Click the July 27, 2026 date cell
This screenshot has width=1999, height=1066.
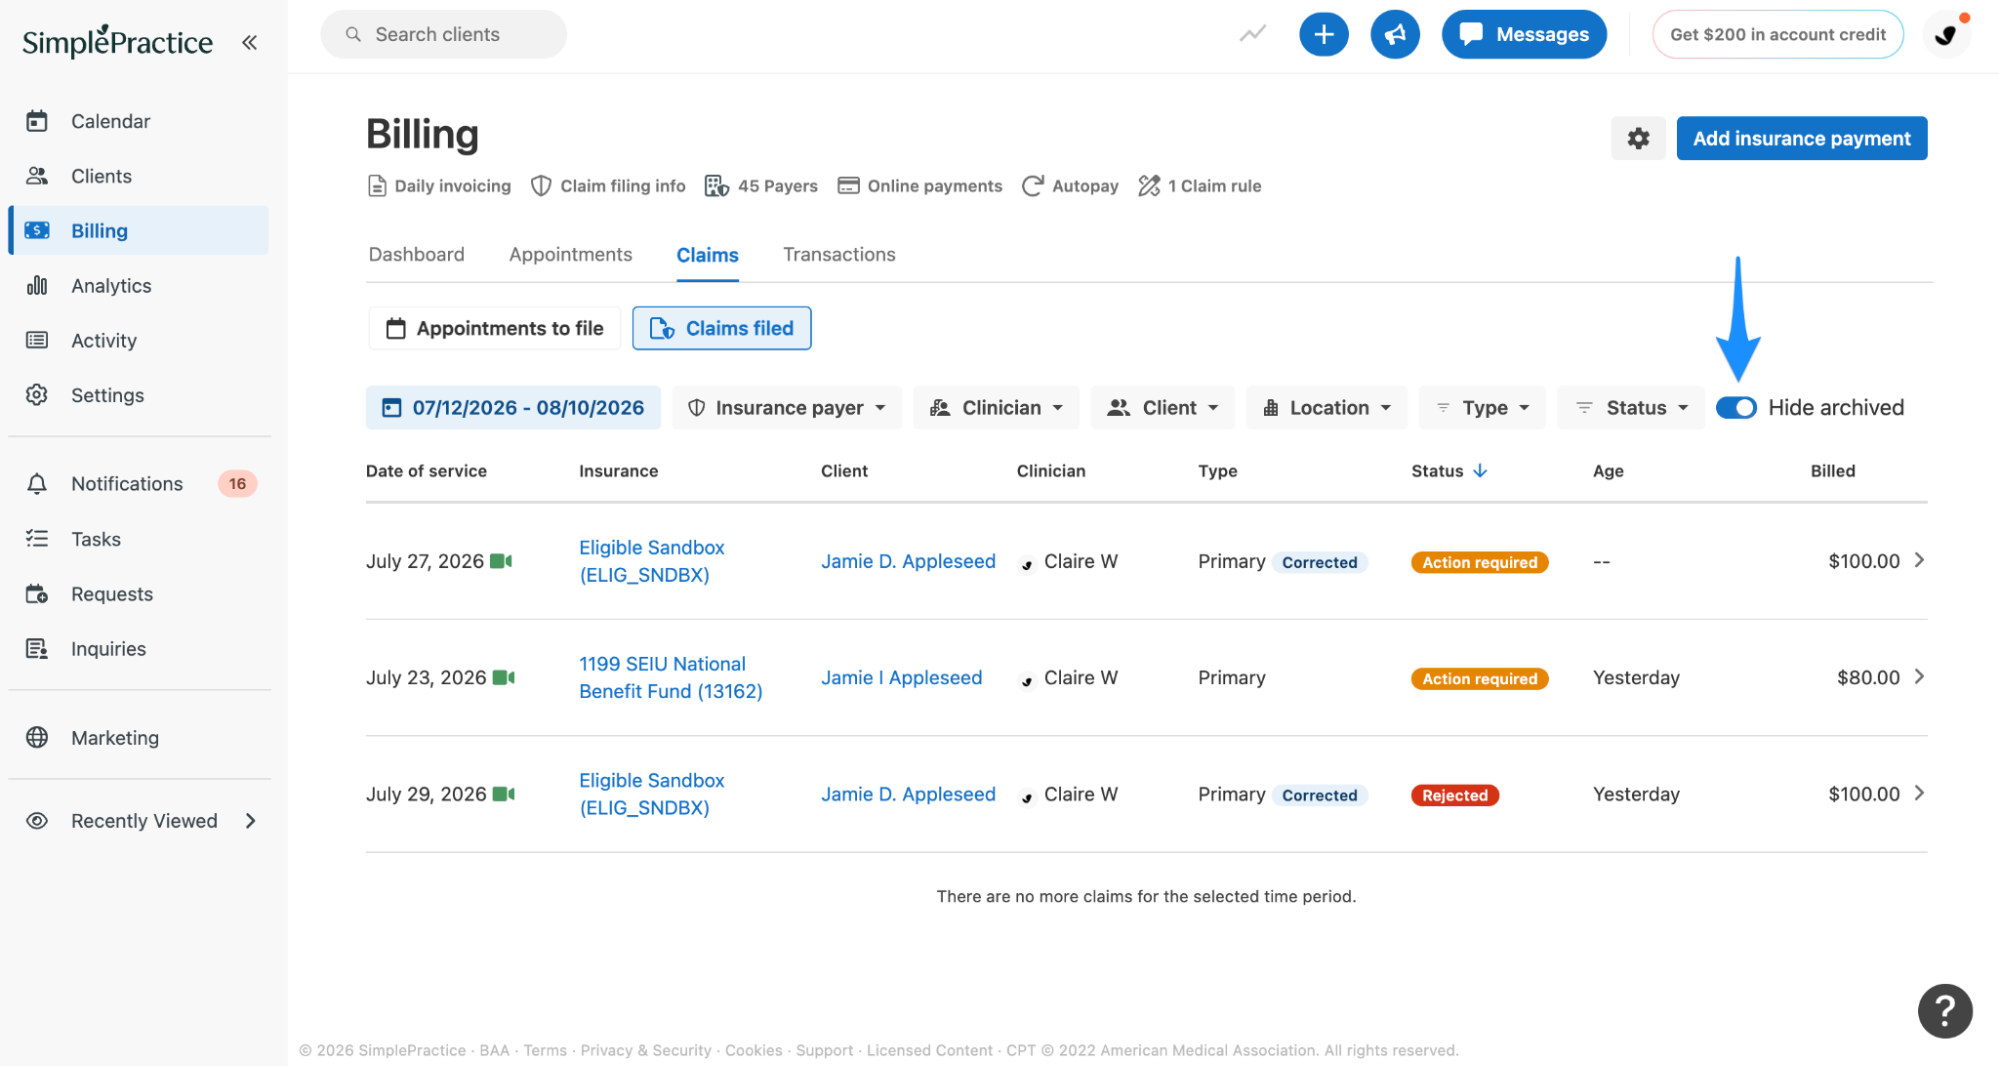pyautogui.click(x=425, y=561)
